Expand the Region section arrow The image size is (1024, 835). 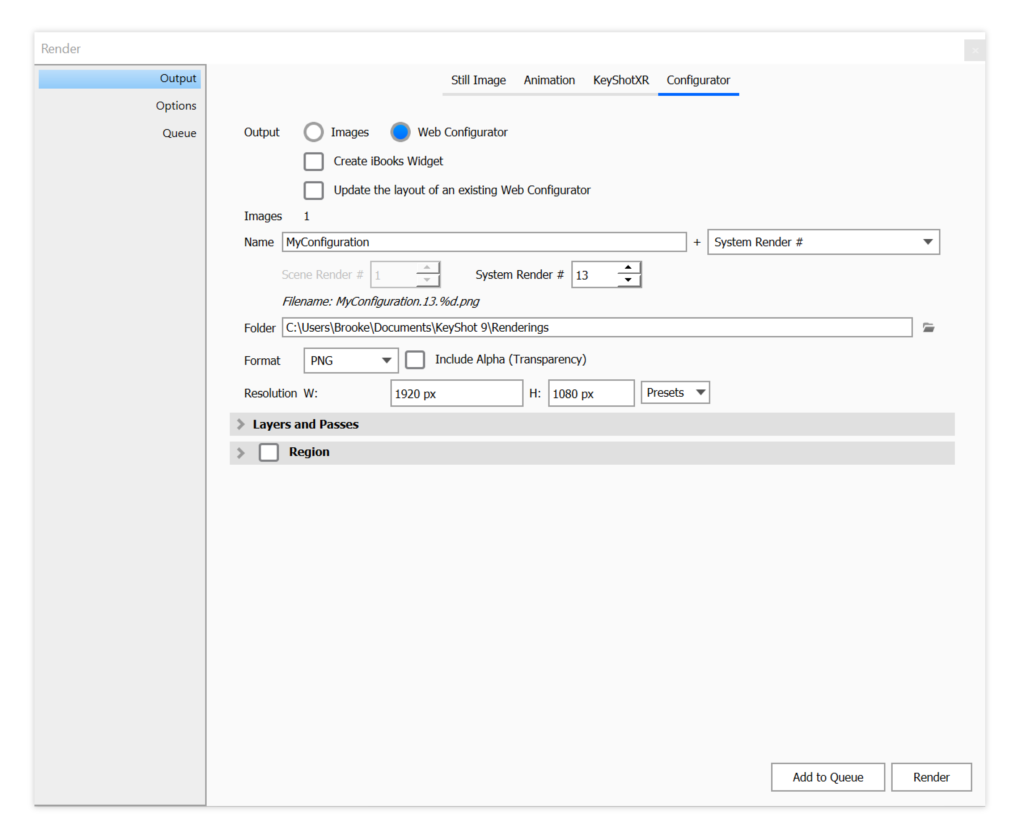241,453
